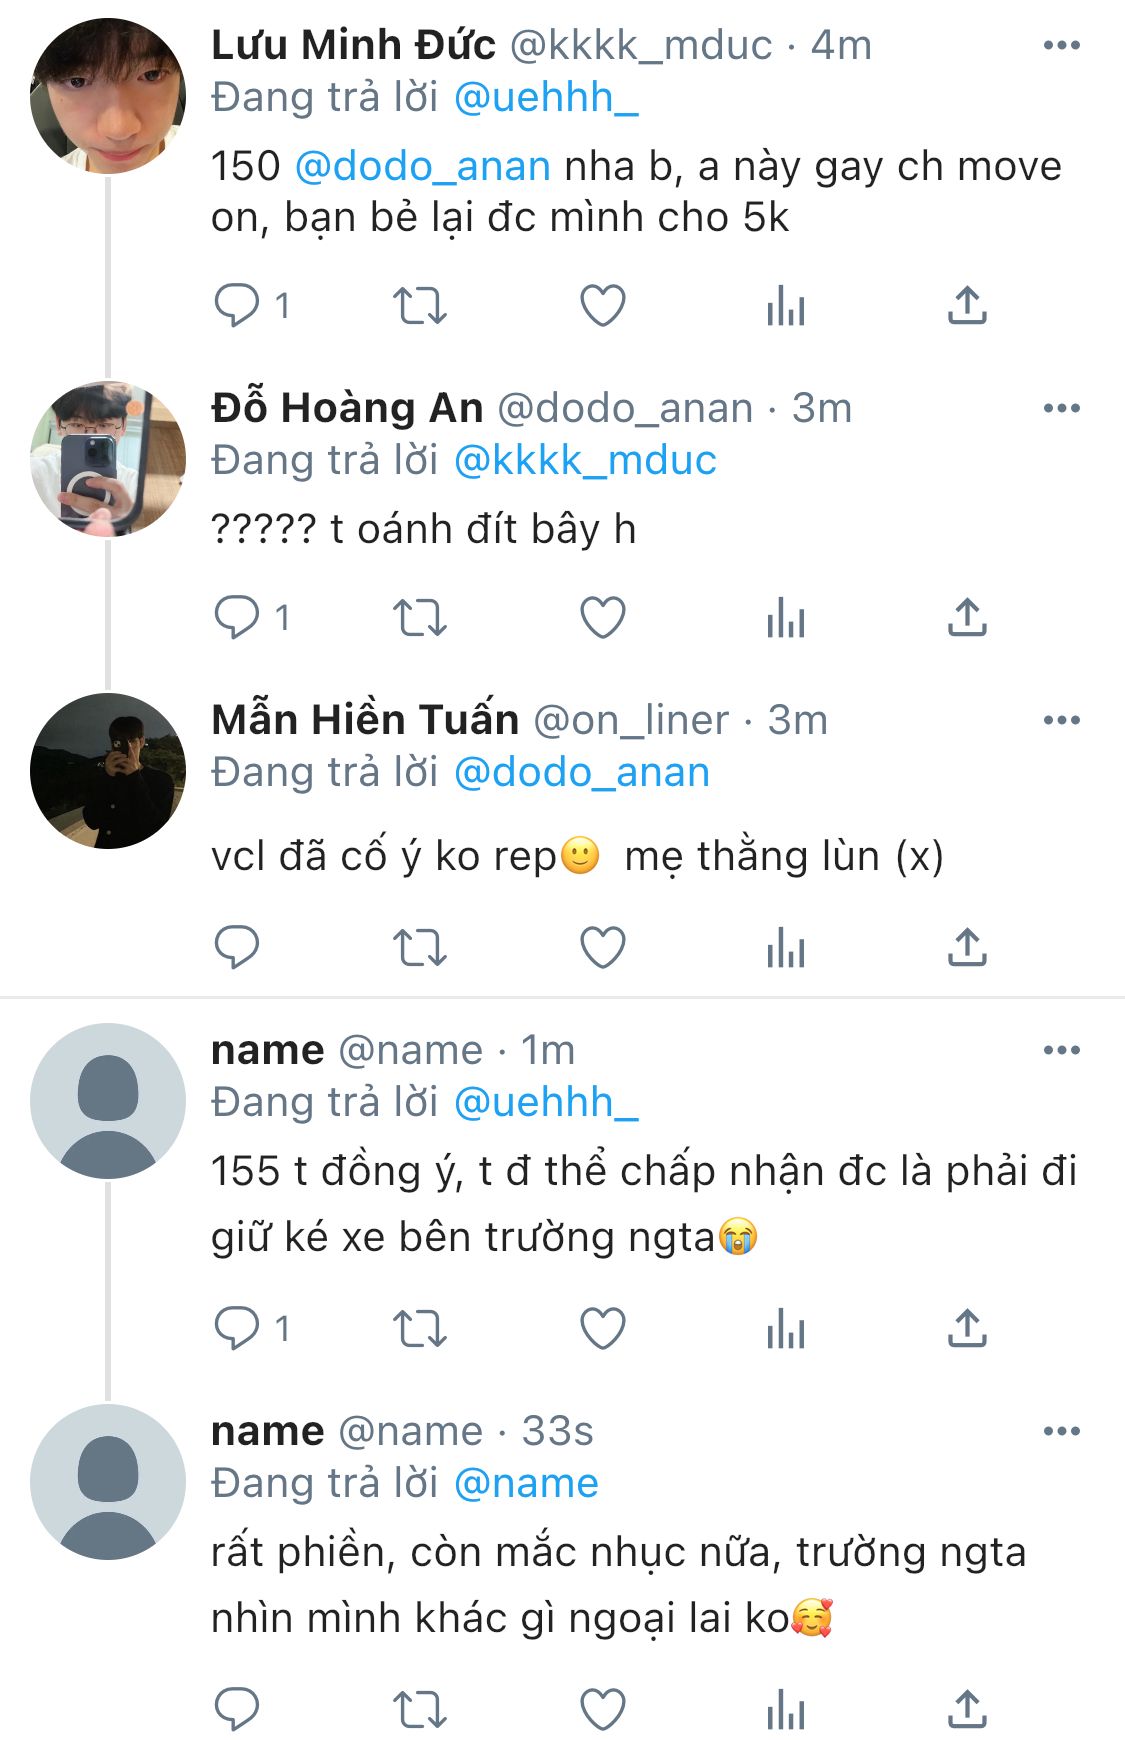The width and height of the screenshot is (1125, 1740).
Task: Like the tweet starting with '155 t đồng ý'
Action: [x=603, y=1328]
